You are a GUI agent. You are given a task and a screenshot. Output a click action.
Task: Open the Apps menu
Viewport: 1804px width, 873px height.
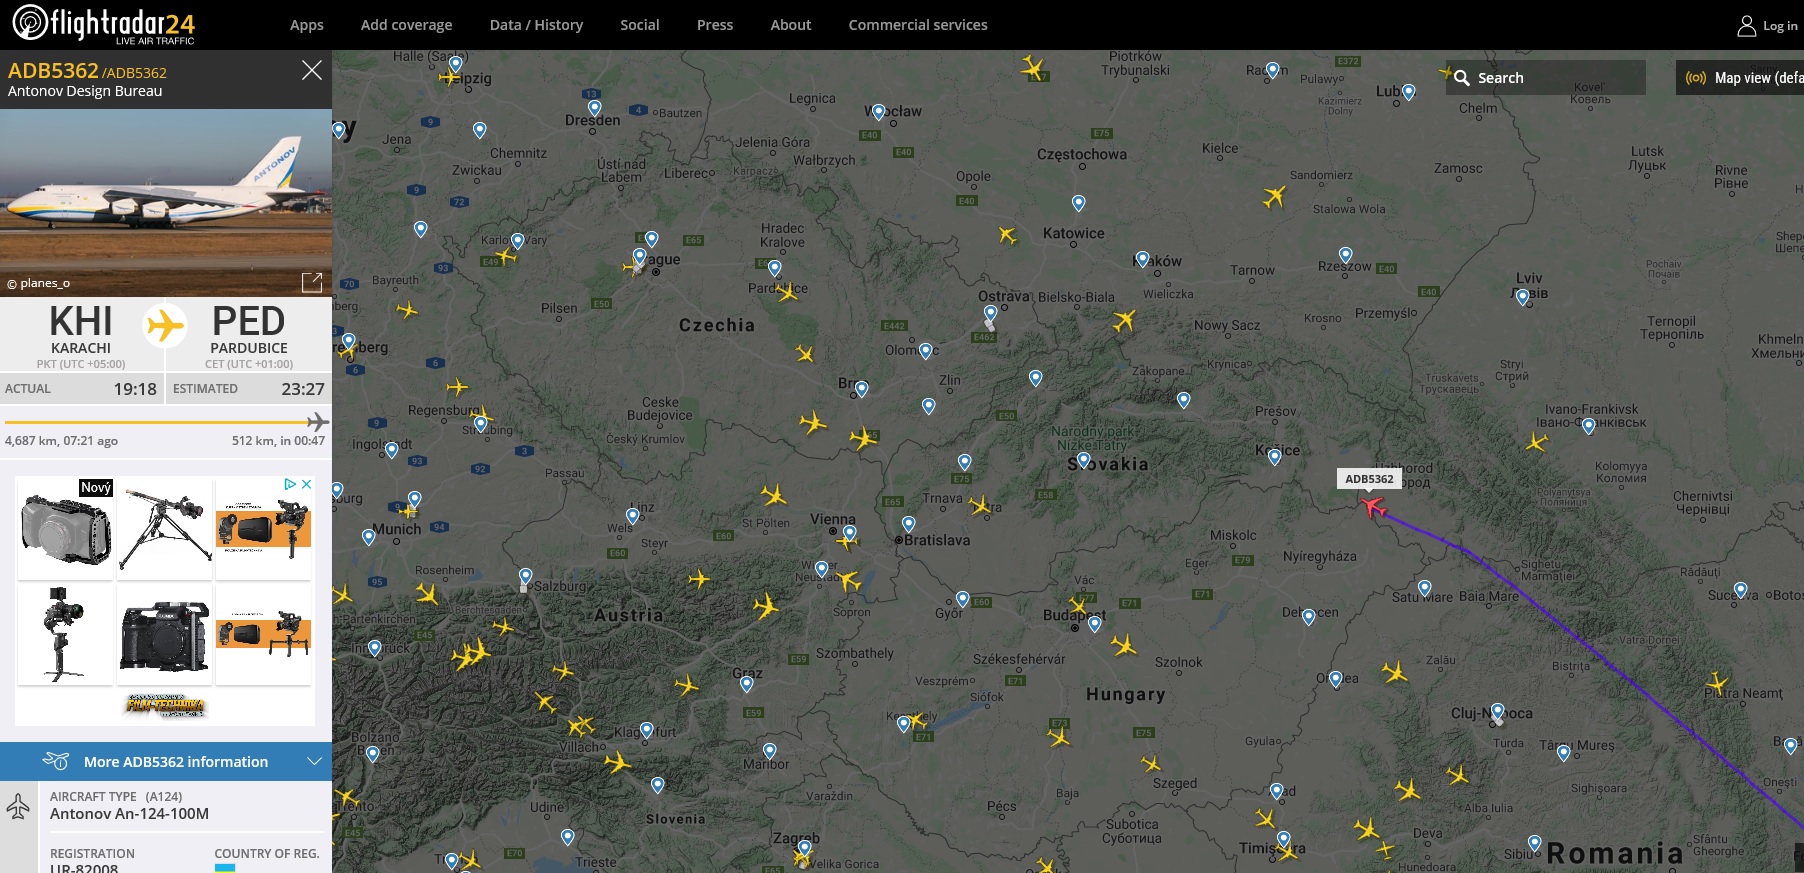(306, 25)
